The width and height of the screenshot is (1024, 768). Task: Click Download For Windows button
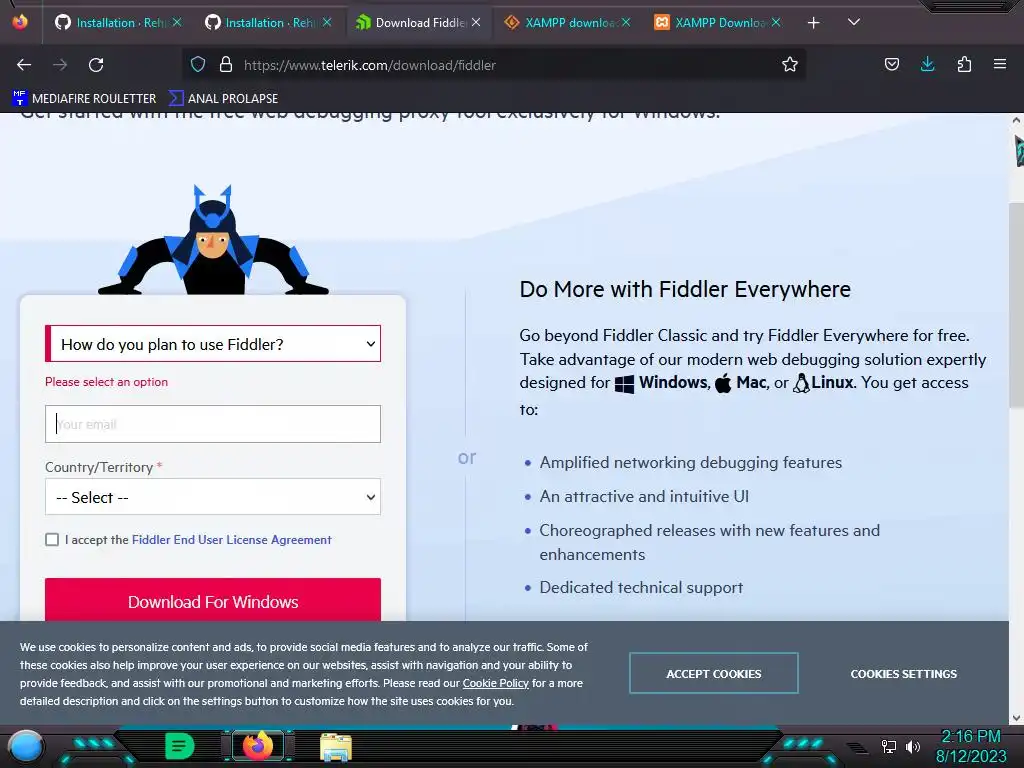click(213, 600)
